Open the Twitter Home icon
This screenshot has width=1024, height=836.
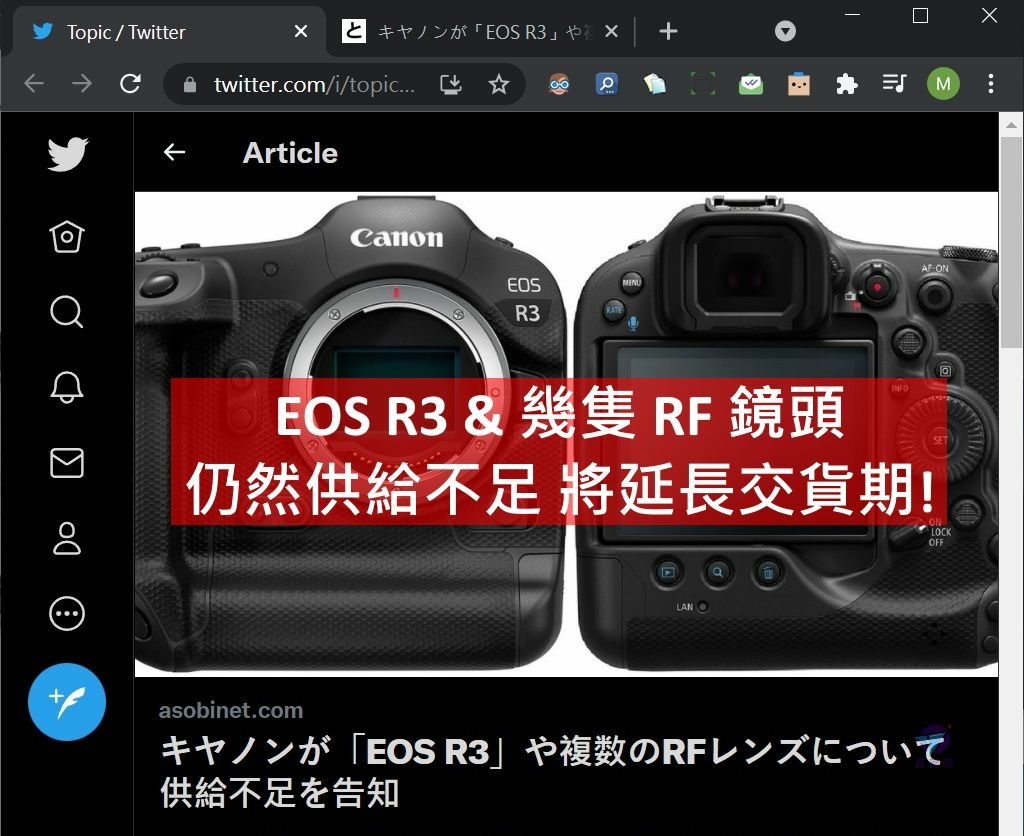point(67,236)
